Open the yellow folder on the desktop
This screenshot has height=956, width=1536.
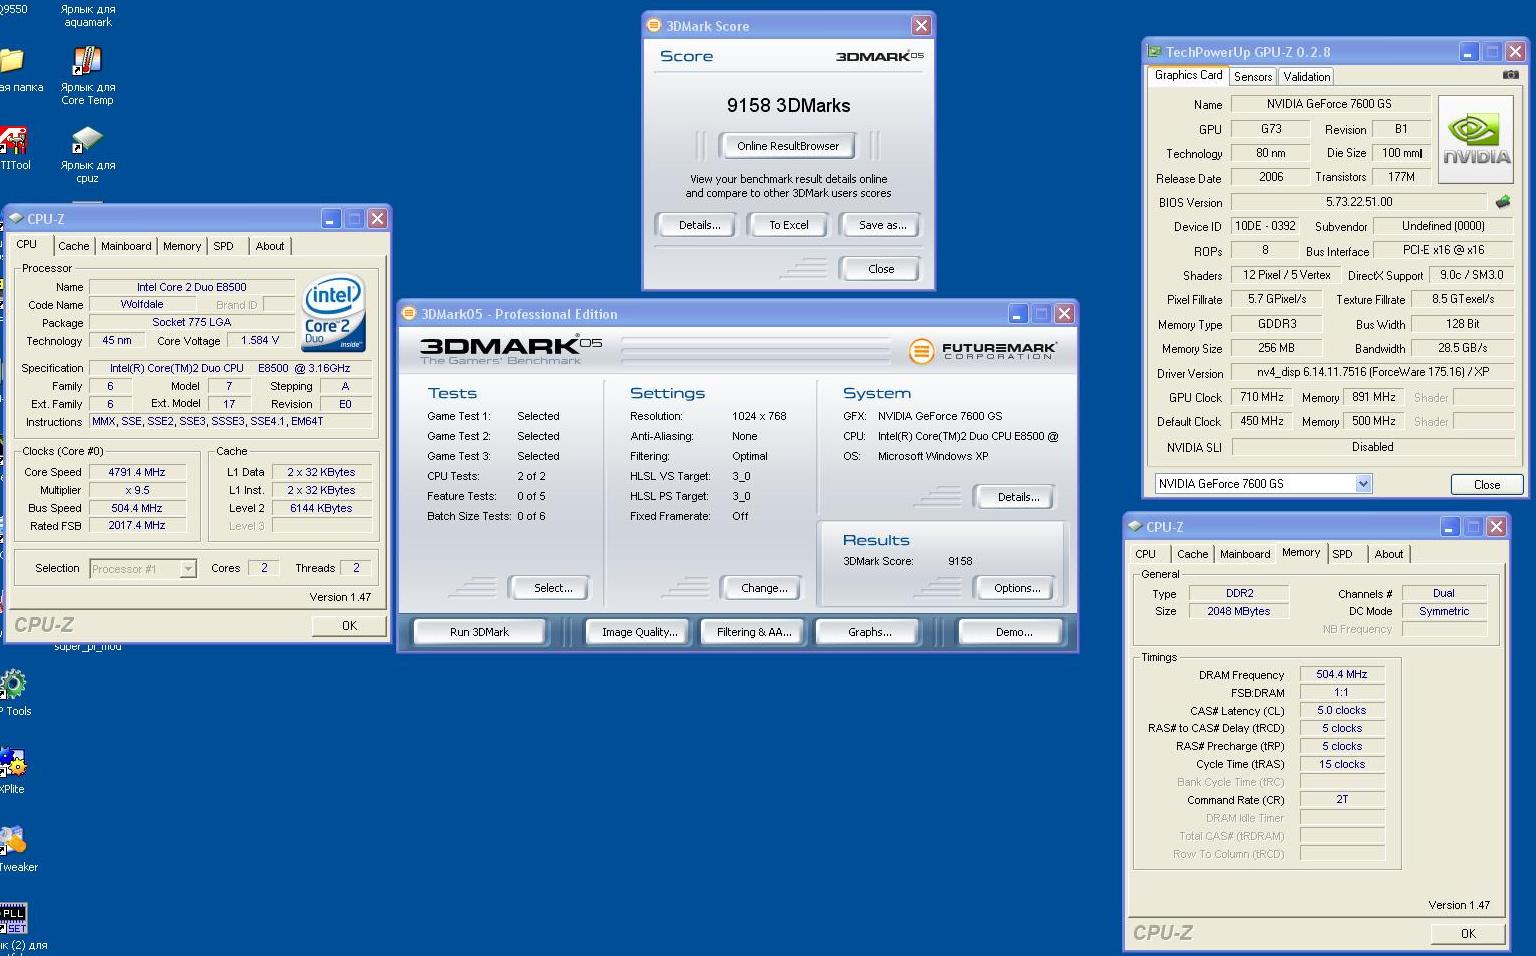[12, 62]
